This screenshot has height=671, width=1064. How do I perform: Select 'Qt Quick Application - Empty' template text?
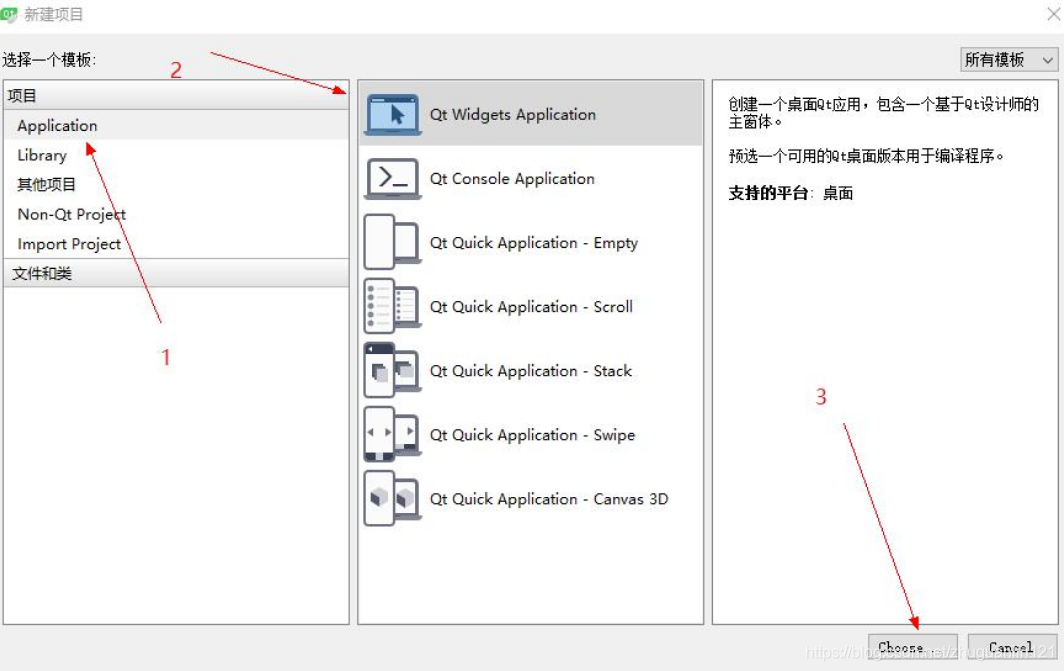point(533,243)
